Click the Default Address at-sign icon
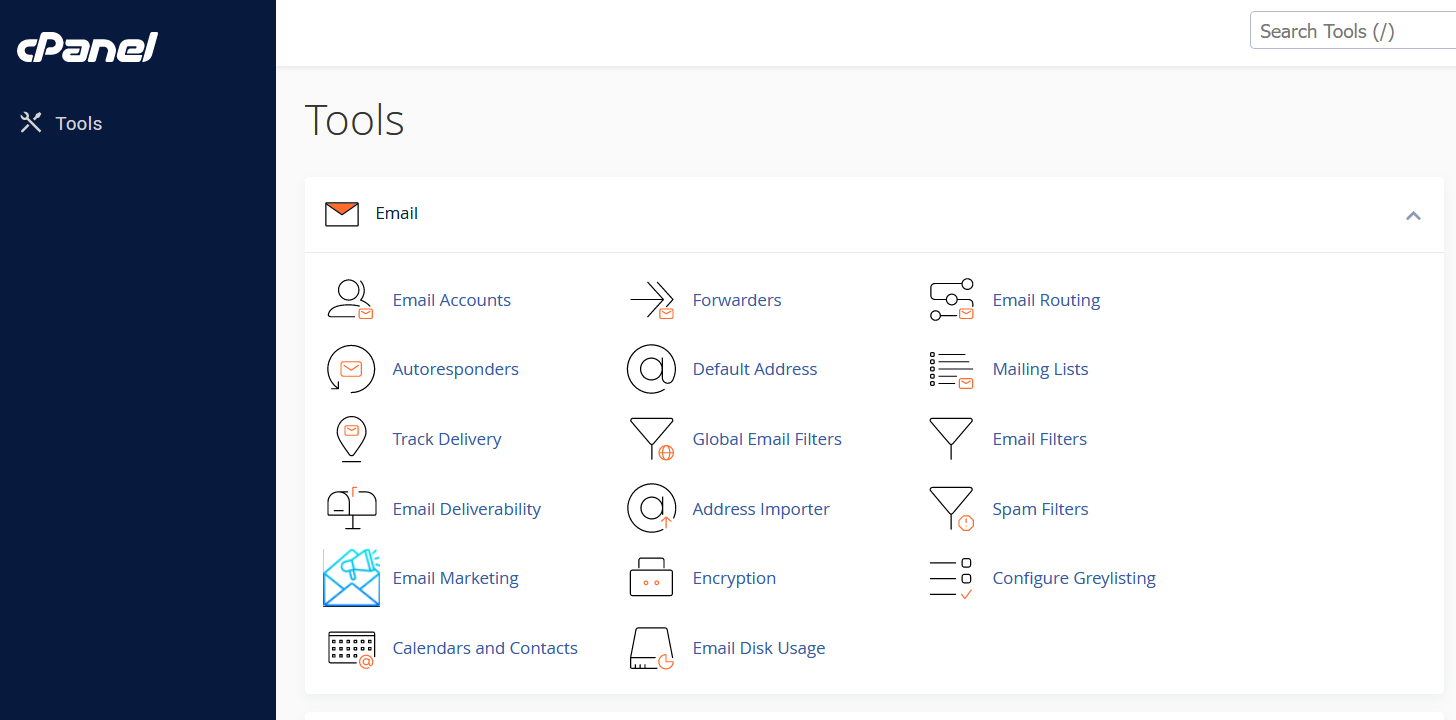This screenshot has height=720, width=1456. [x=652, y=369]
